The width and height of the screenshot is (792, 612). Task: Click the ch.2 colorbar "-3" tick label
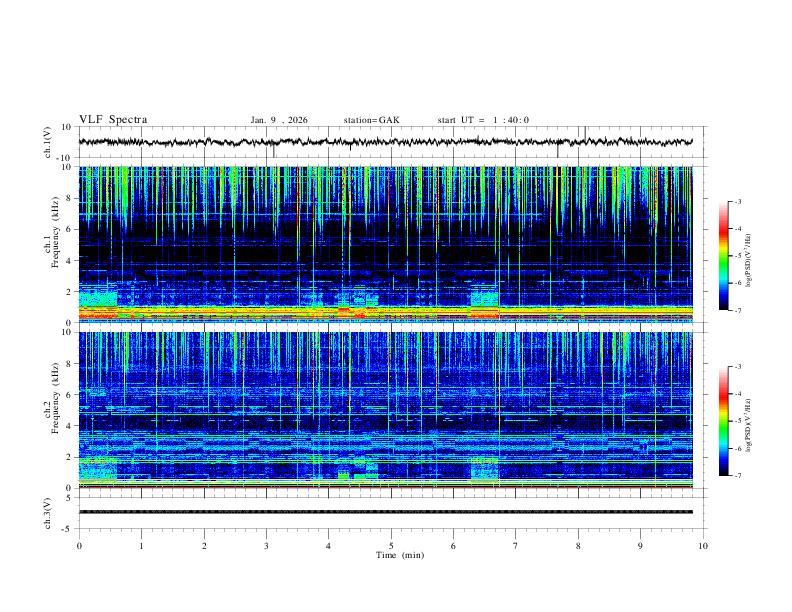737,367
